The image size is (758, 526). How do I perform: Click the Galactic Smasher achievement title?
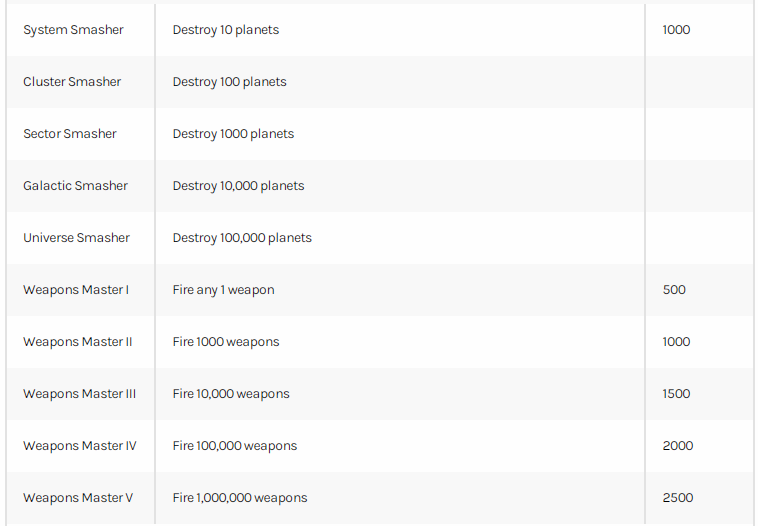coord(75,186)
